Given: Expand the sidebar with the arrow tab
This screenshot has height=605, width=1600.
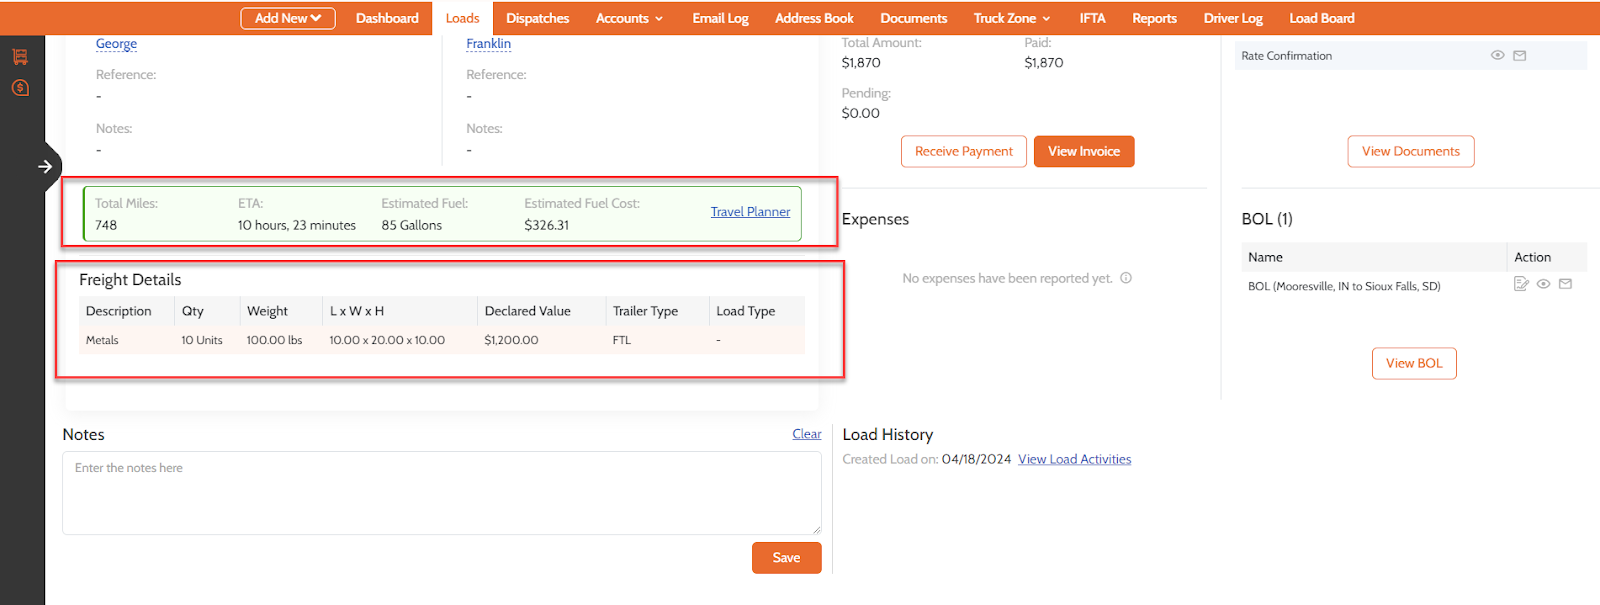Looking at the screenshot, I should [46, 167].
